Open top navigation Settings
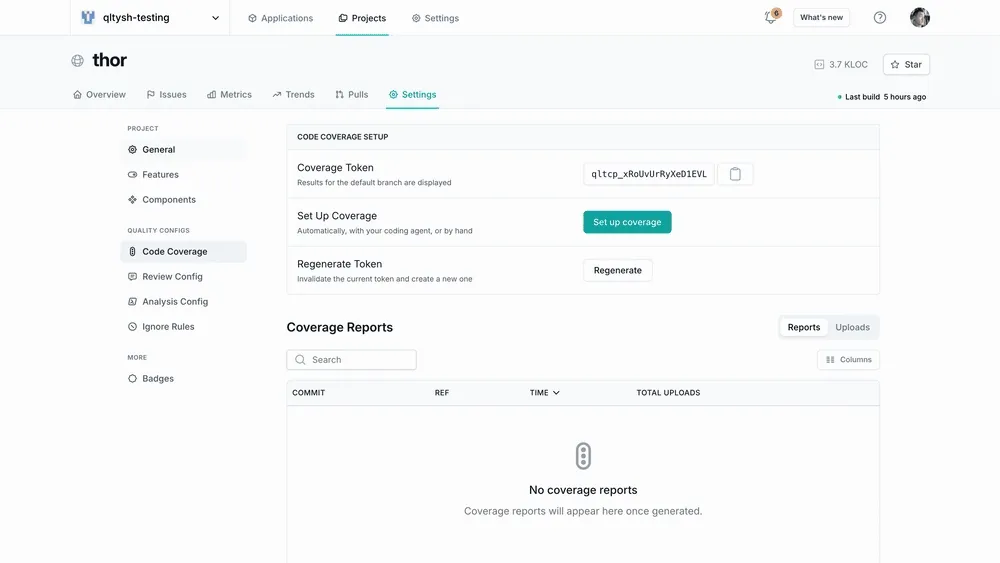 tap(435, 18)
